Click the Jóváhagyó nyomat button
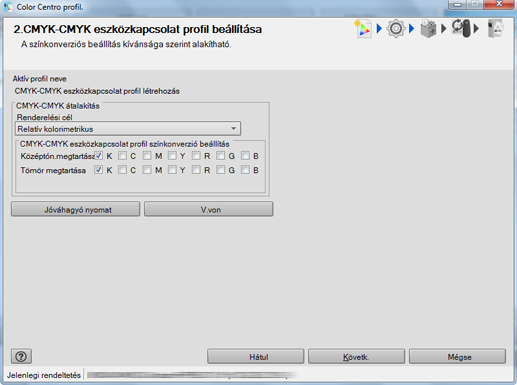The width and height of the screenshot is (517, 385). pos(76,209)
